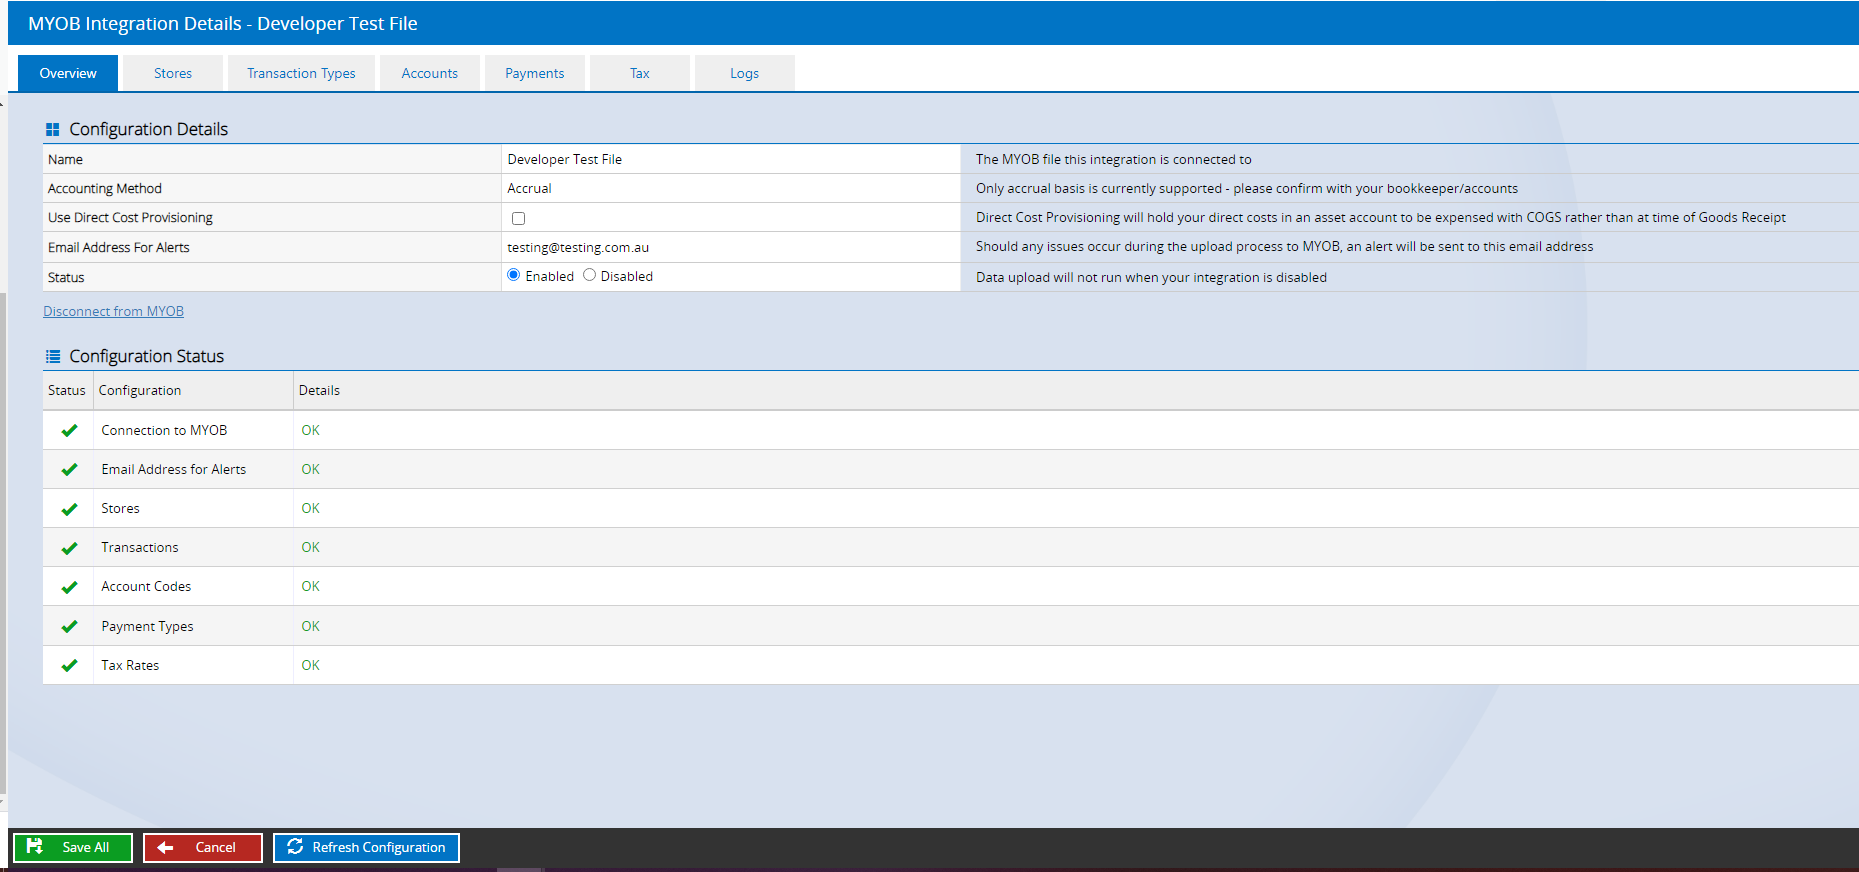The image size is (1859, 872).
Task: Open the Transaction Types tab
Action: (x=301, y=73)
